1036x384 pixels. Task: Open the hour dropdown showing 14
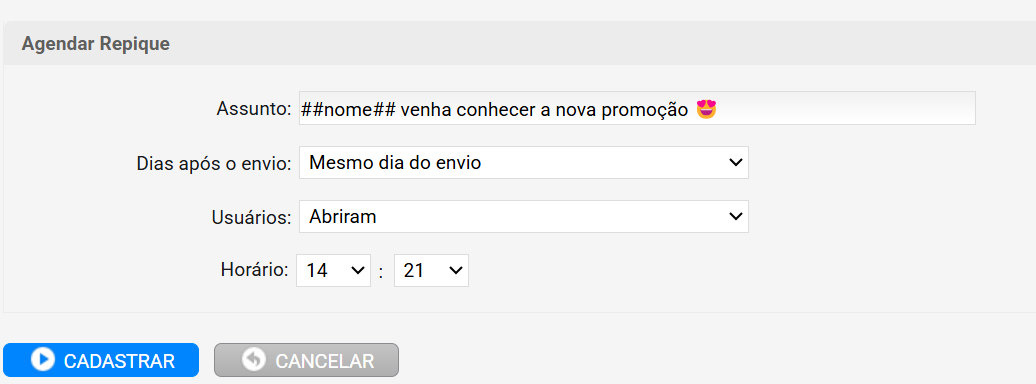334,270
